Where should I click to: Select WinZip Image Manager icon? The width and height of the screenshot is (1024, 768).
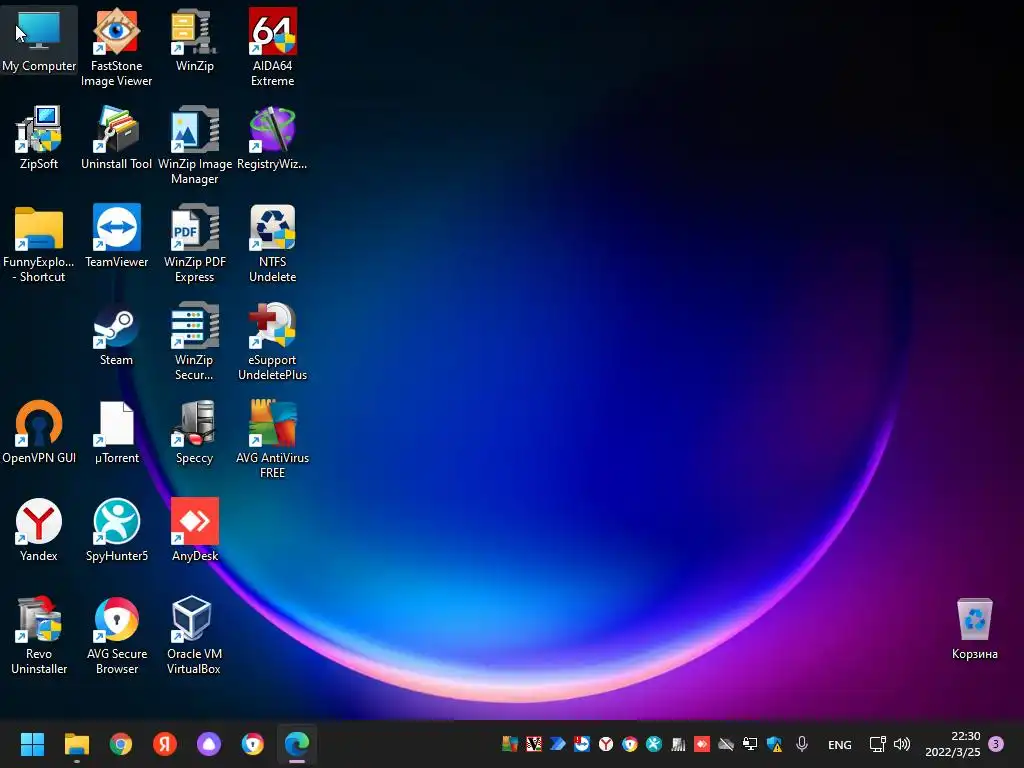[x=195, y=145]
